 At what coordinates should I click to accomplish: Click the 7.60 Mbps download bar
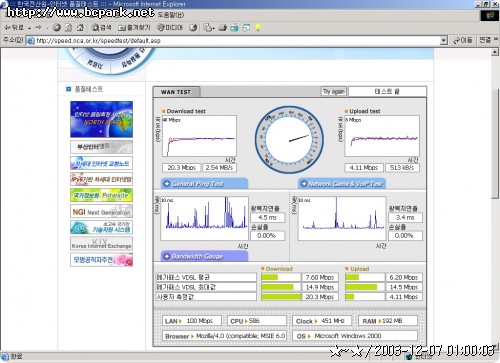(281, 277)
